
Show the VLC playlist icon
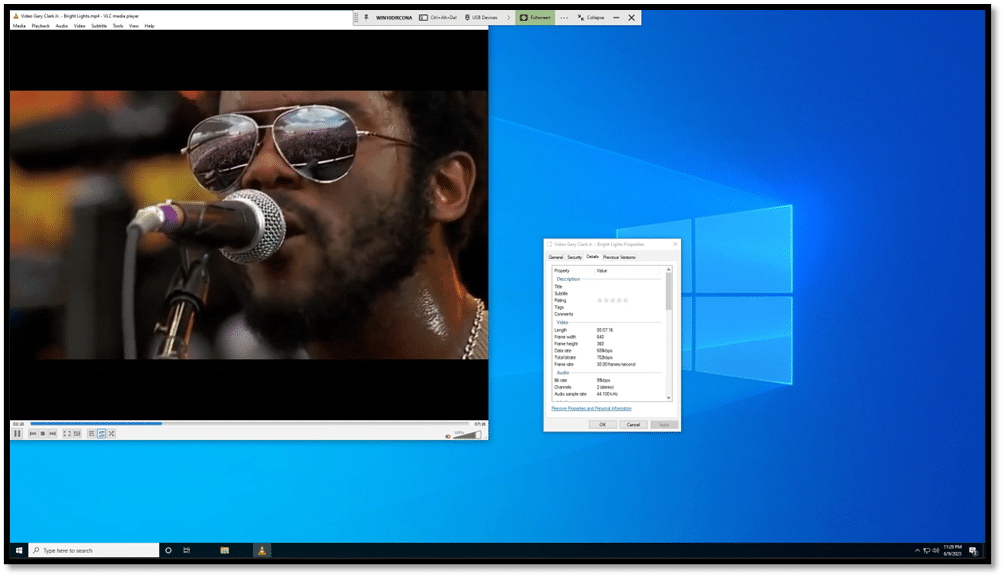pyautogui.click(x=92, y=434)
